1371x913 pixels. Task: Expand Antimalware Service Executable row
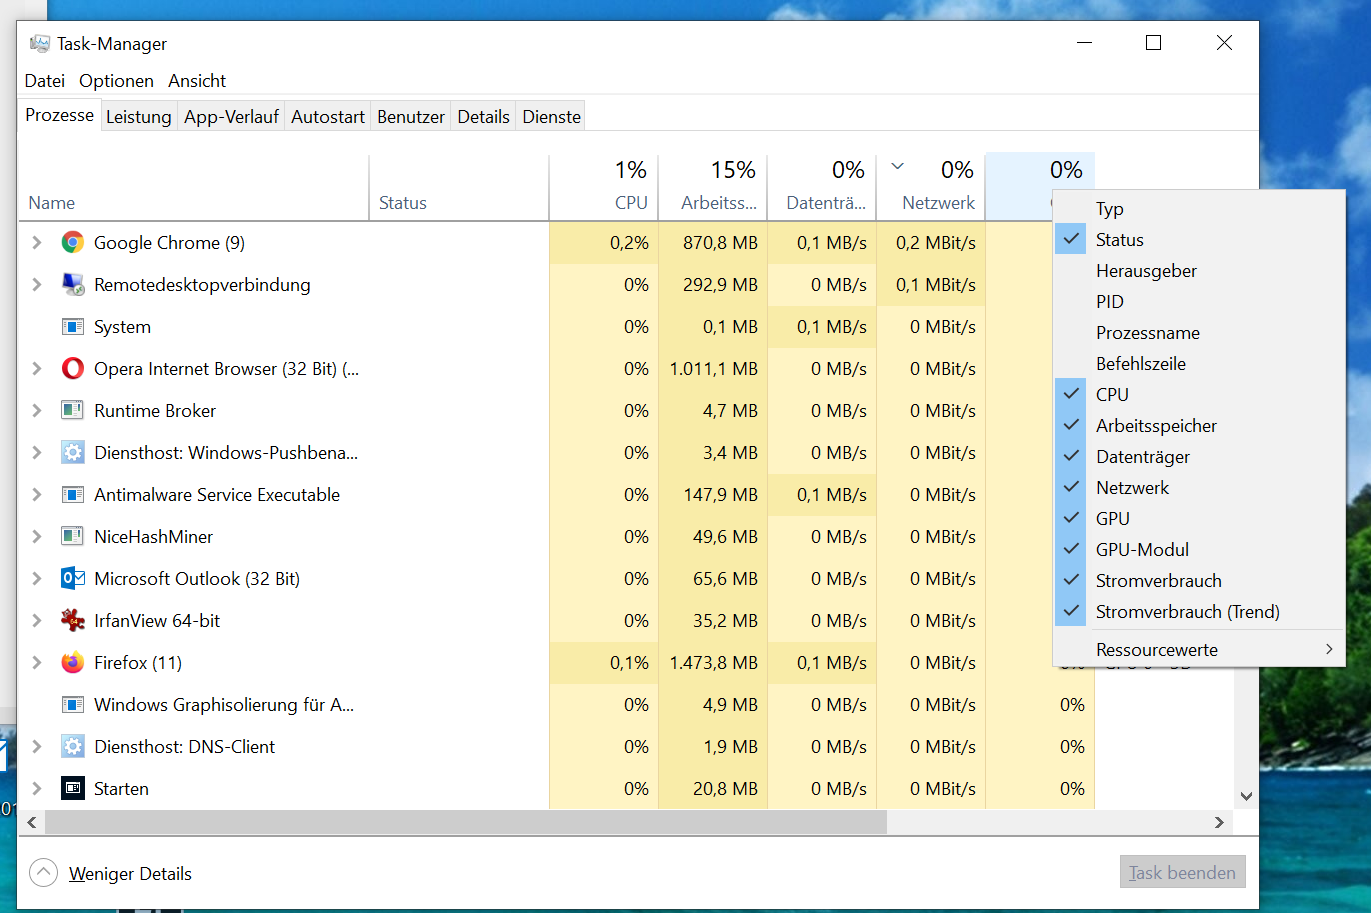[37, 495]
